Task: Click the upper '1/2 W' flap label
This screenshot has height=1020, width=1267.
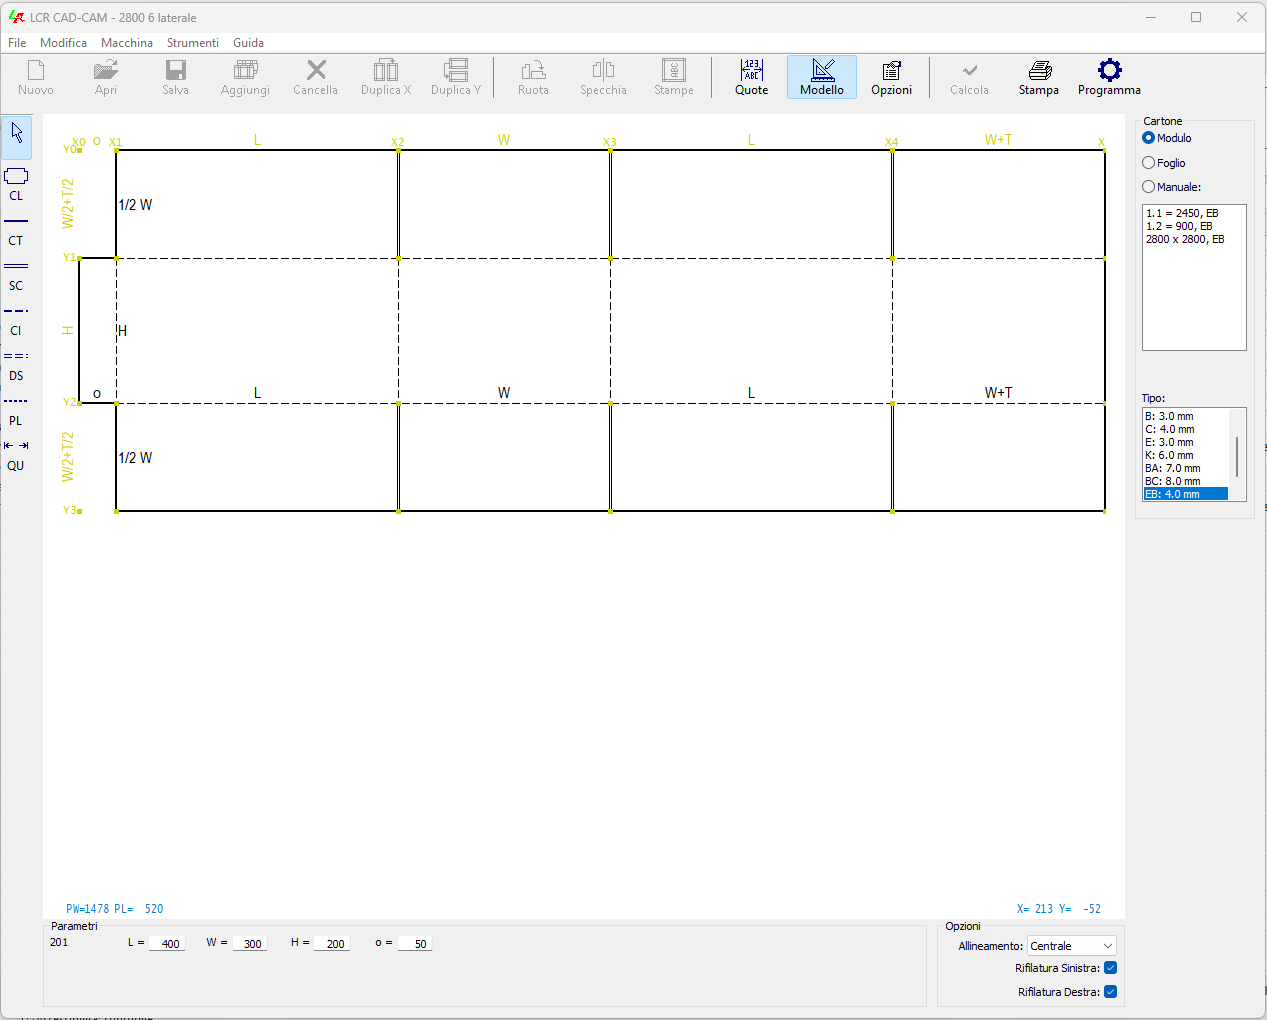Action: 136,205
